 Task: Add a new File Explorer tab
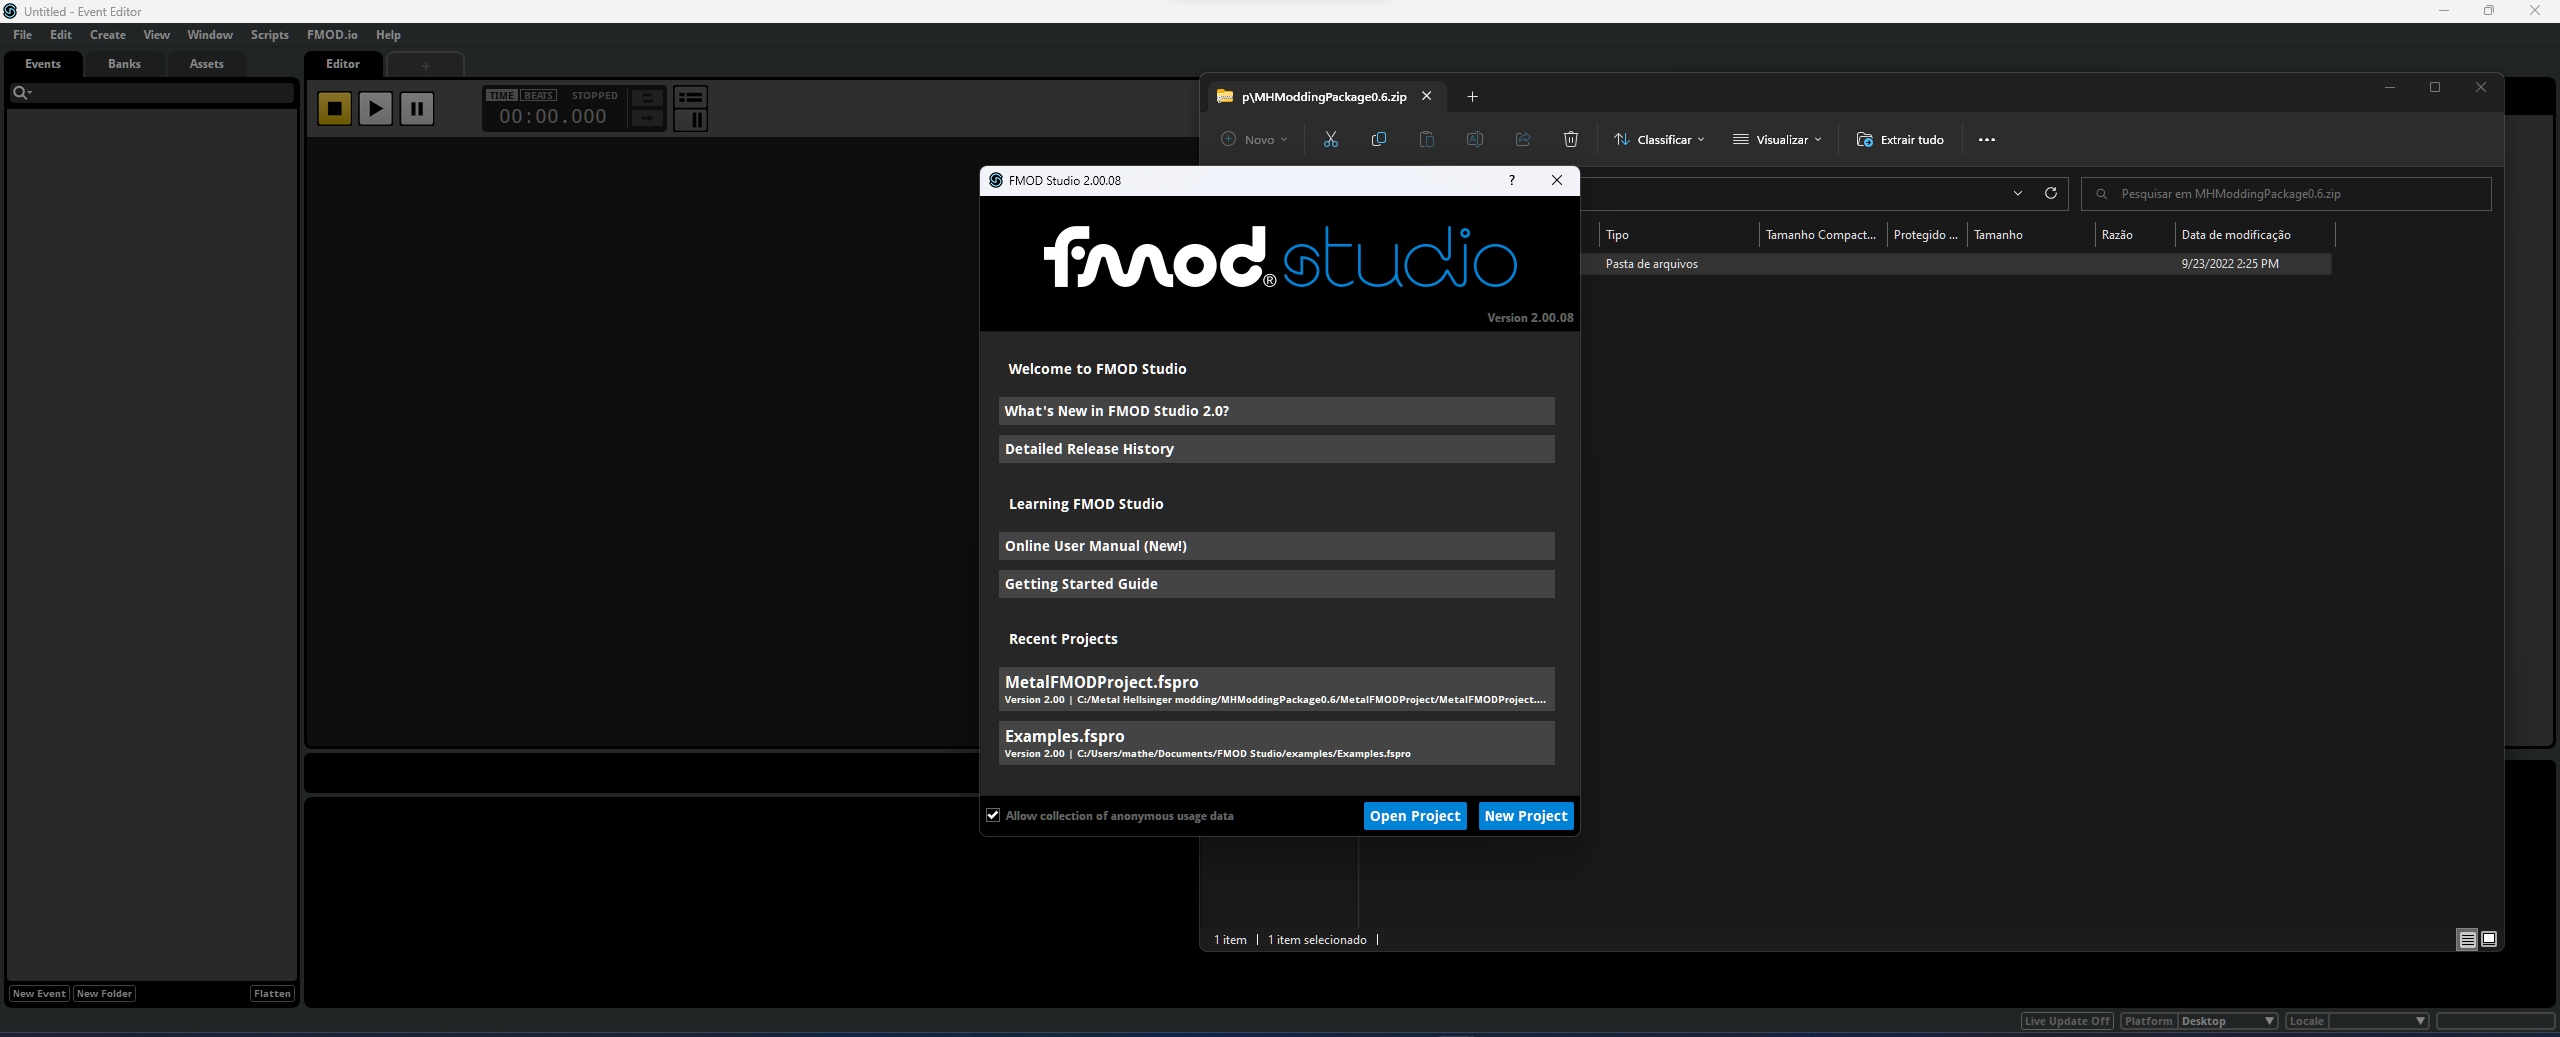click(x=1472, y=97)
